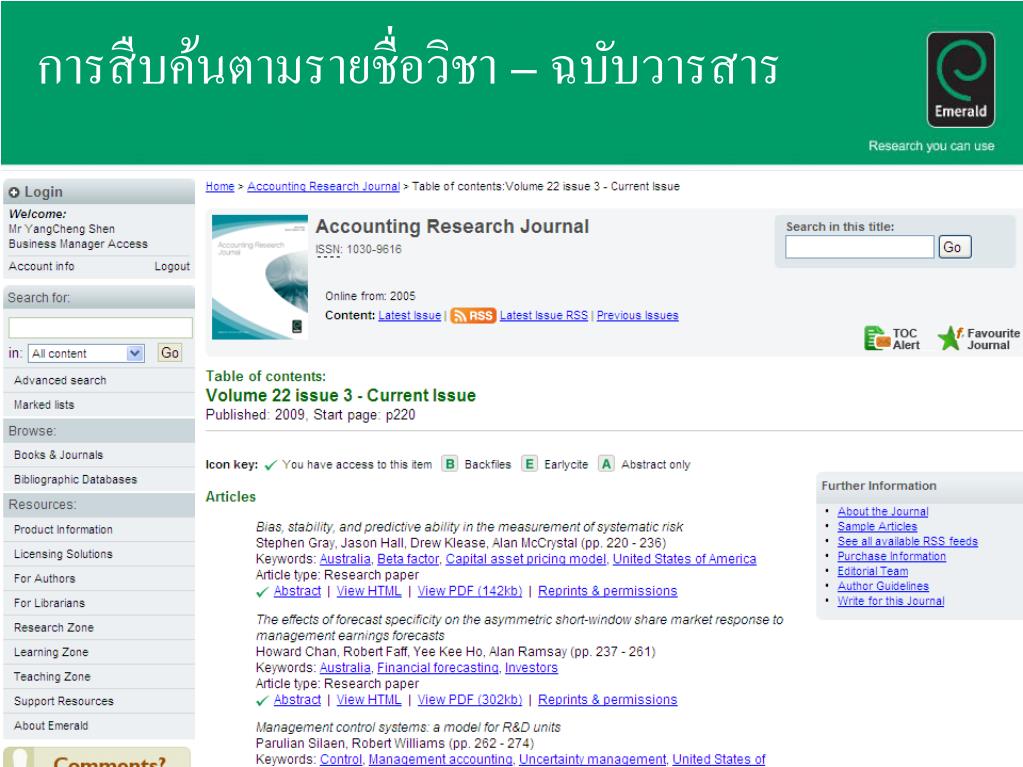Image resolution: width=1023 pixels, height=767 pixels.
Task: Click the Earlycite E icon in key
Action: pyautogui.click(x=529, y=464)
